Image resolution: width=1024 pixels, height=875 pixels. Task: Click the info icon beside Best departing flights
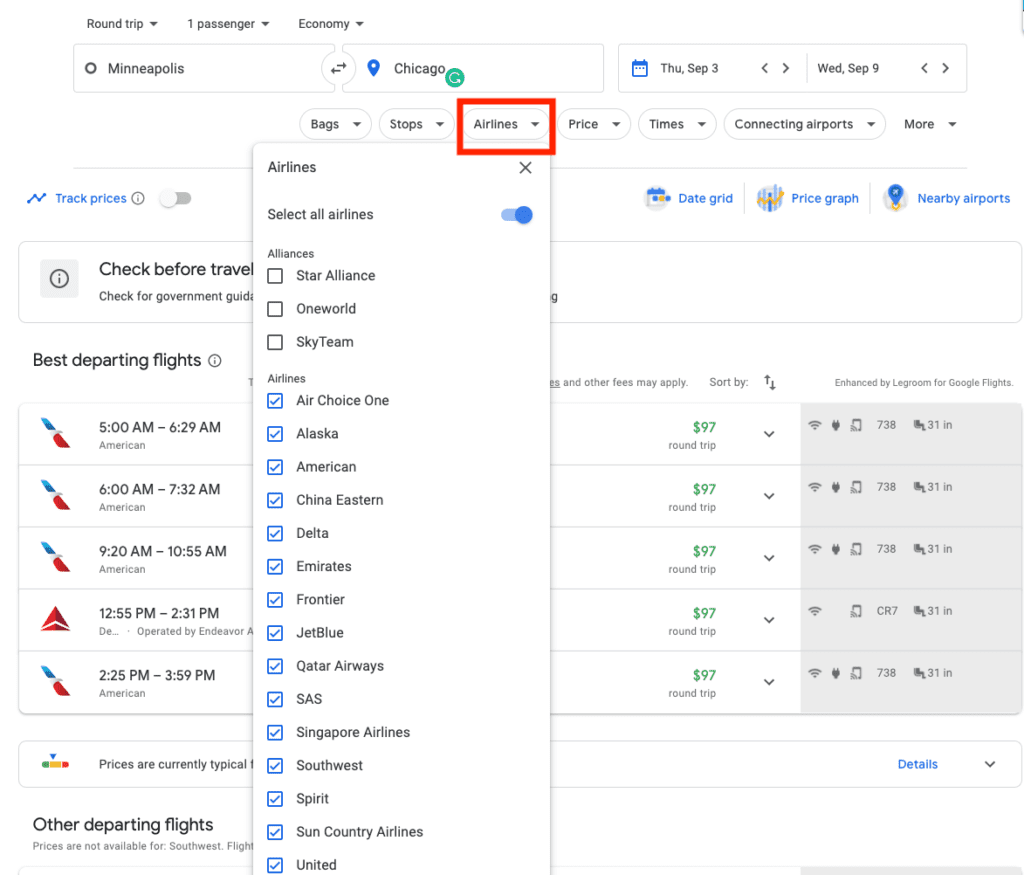pos(215,360)
